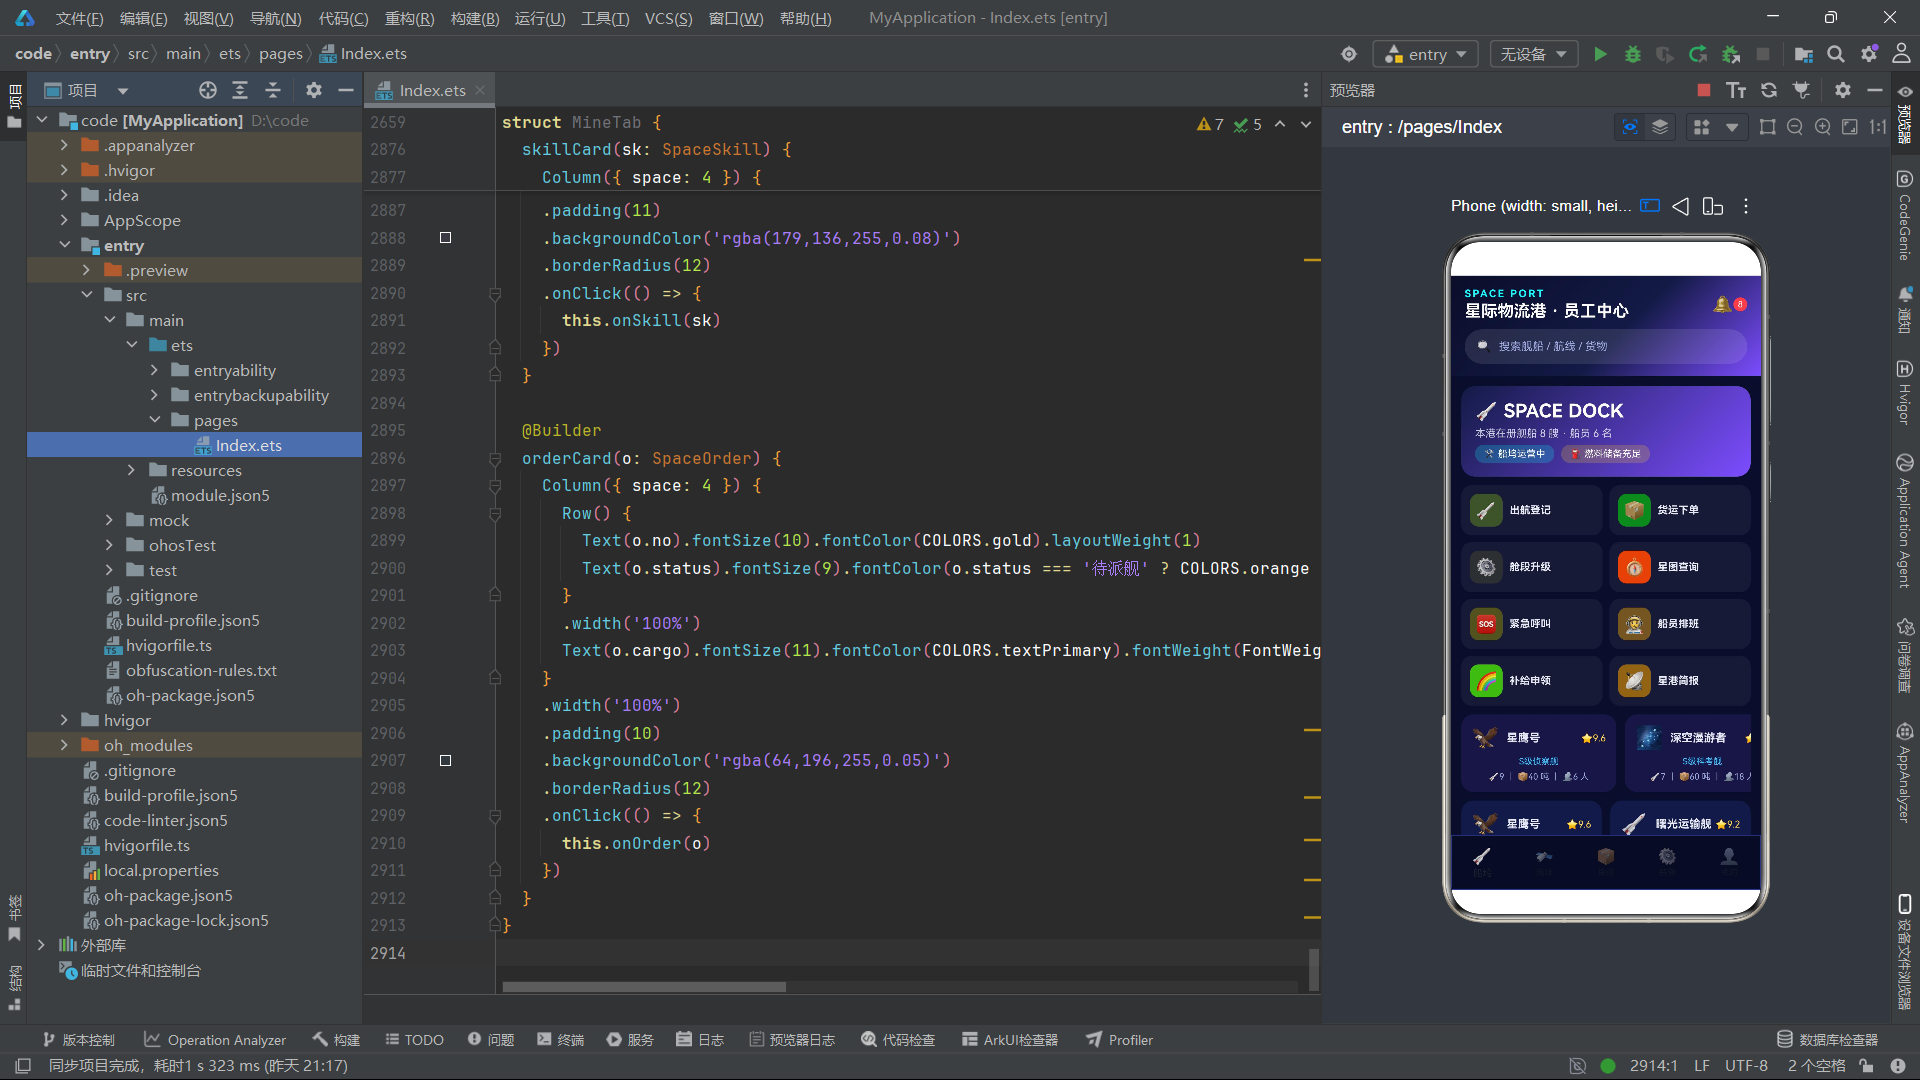Open the 帮助(H) menu

point(805,18)
